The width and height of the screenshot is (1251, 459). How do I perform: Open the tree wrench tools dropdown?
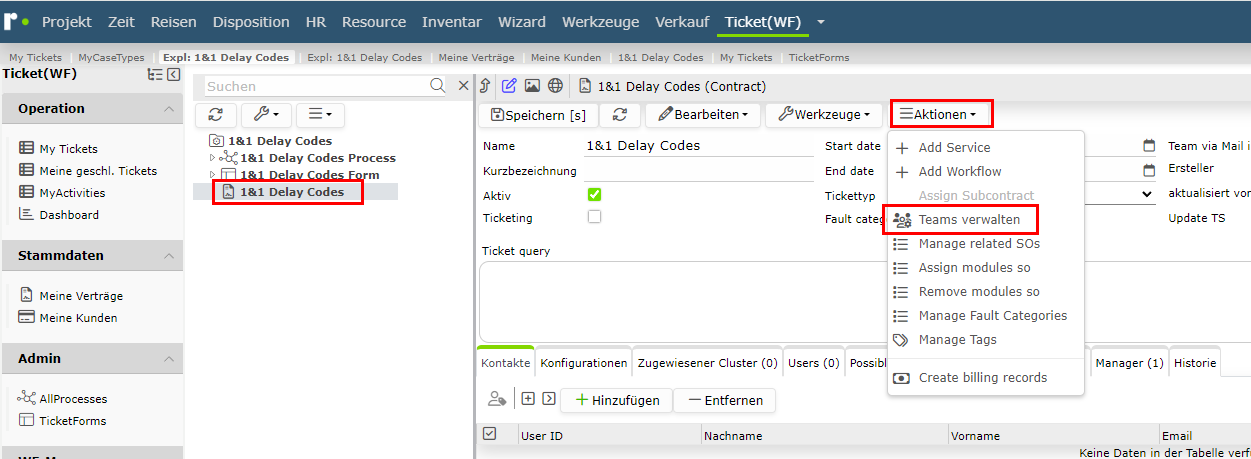tap(265, 115)
